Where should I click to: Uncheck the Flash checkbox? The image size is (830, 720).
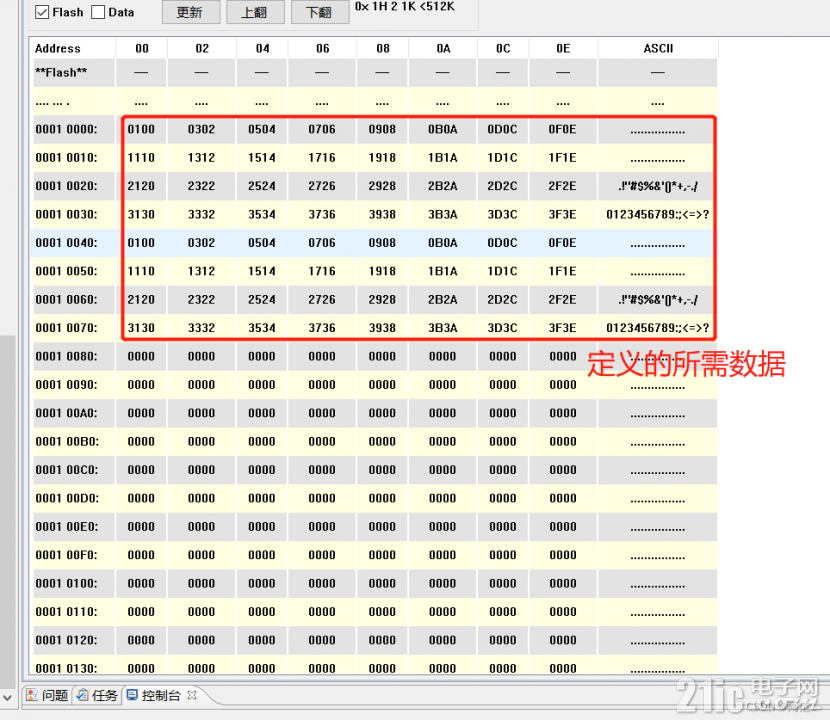(x=42, y=12)
